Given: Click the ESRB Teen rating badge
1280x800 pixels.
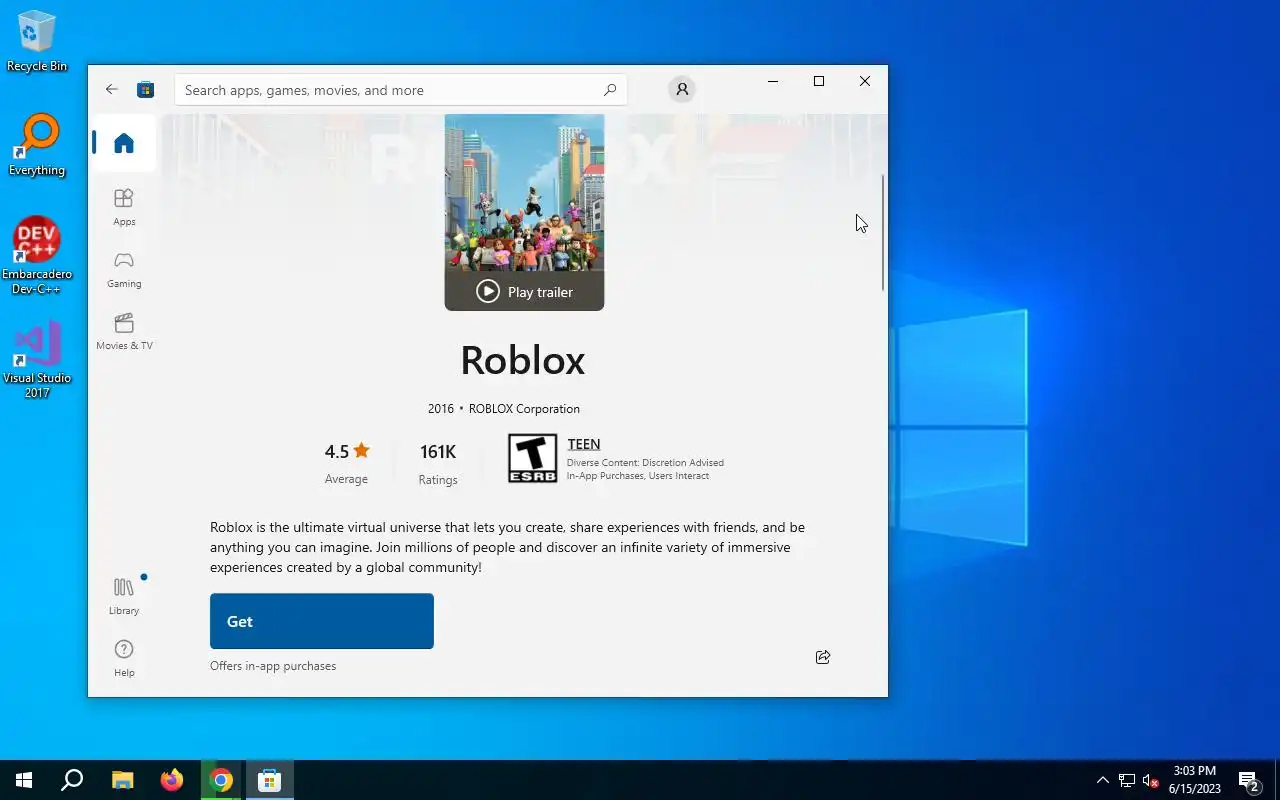Looking at the screenshot, I should (532, 458).
